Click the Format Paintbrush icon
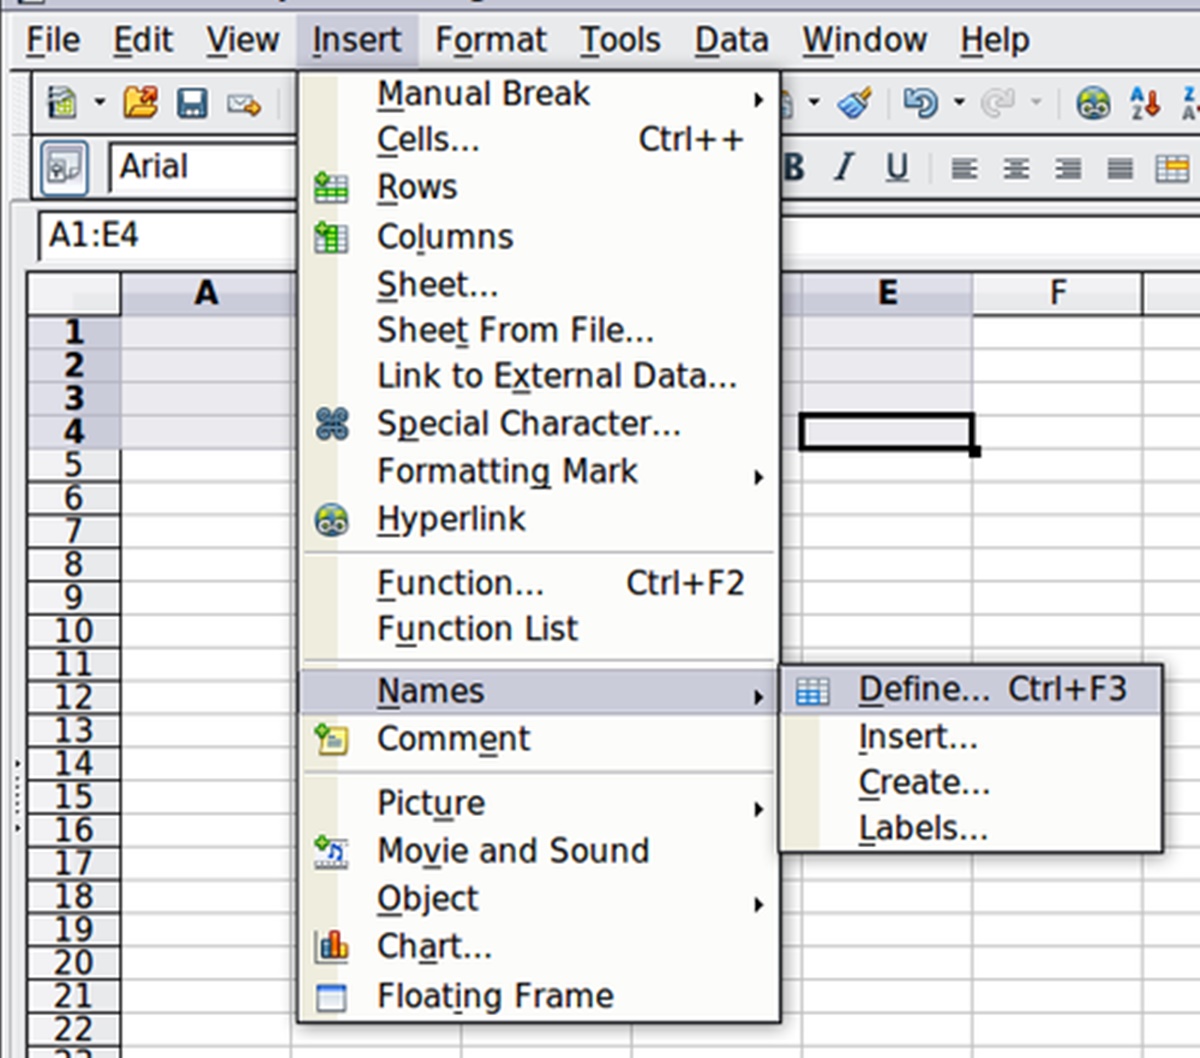 click(855, 103)
